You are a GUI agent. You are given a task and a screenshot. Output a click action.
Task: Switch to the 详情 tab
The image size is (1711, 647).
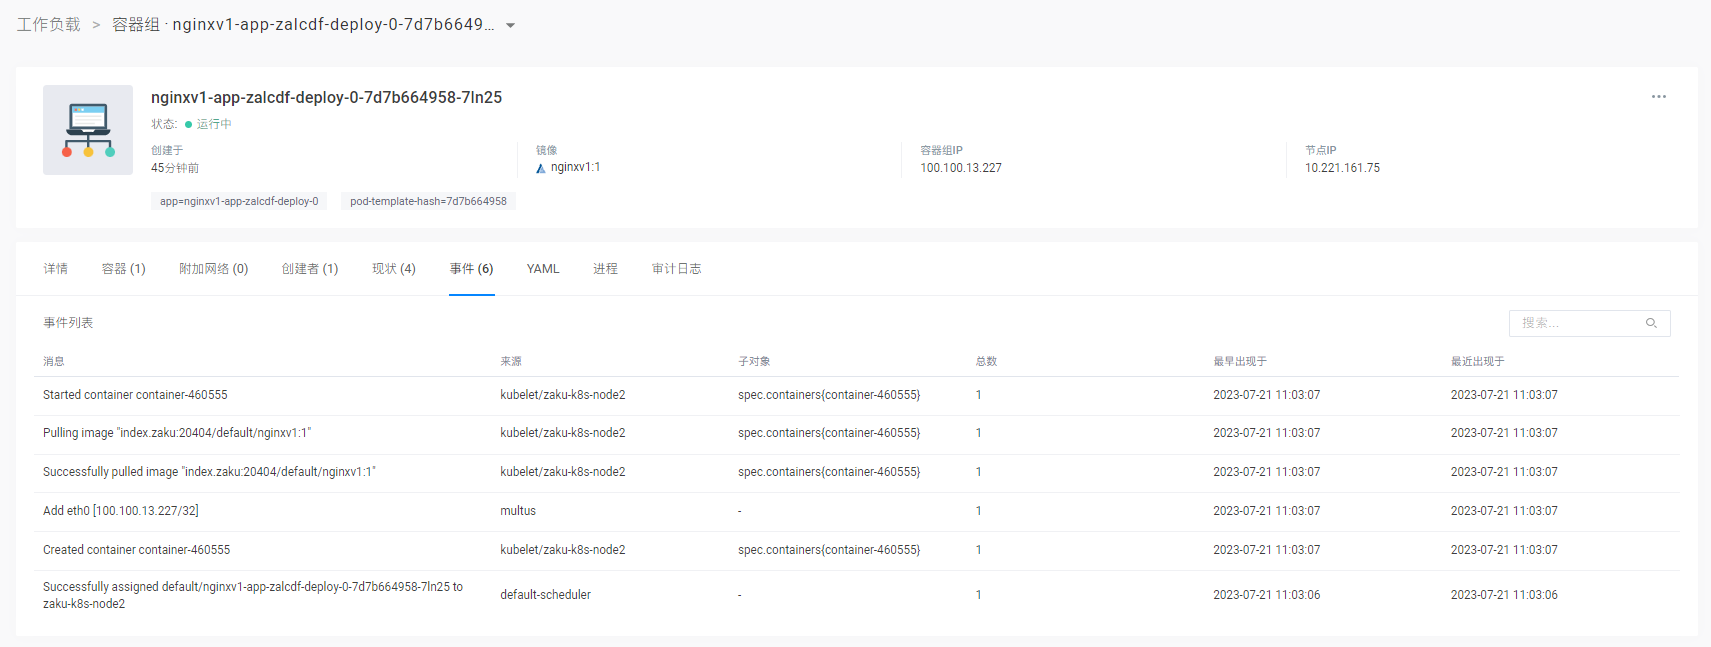coord(56,269)
